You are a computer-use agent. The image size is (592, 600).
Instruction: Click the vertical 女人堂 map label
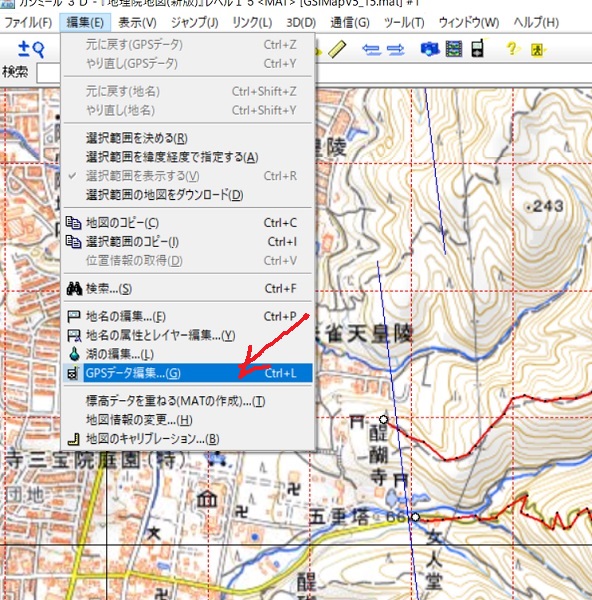434,560
